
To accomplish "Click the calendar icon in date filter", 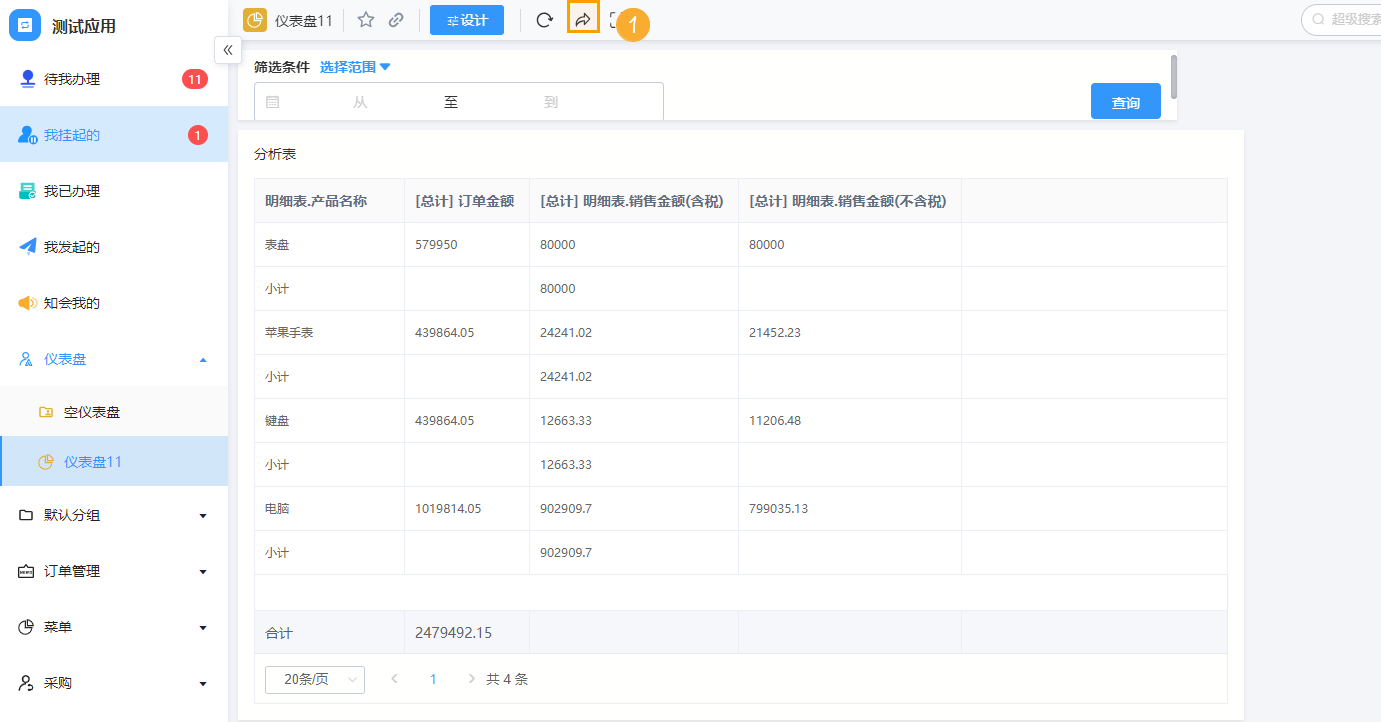I will 272,102.
